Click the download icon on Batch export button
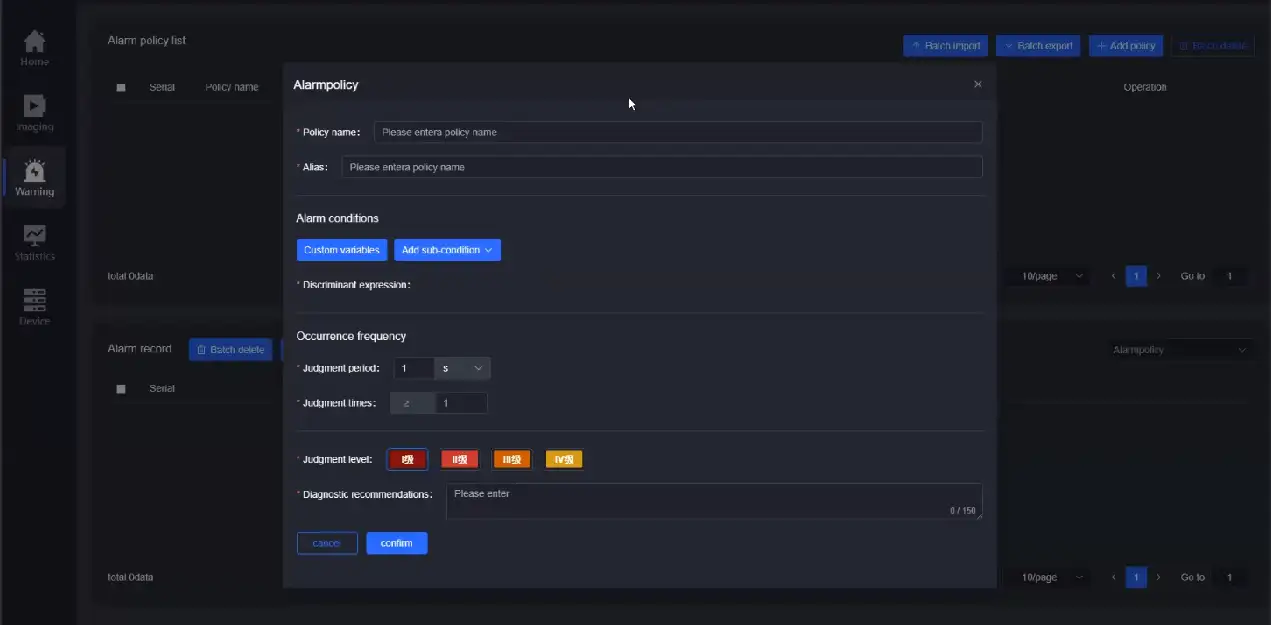Viewport: 1271px width, 625px height. point(1010,45)
